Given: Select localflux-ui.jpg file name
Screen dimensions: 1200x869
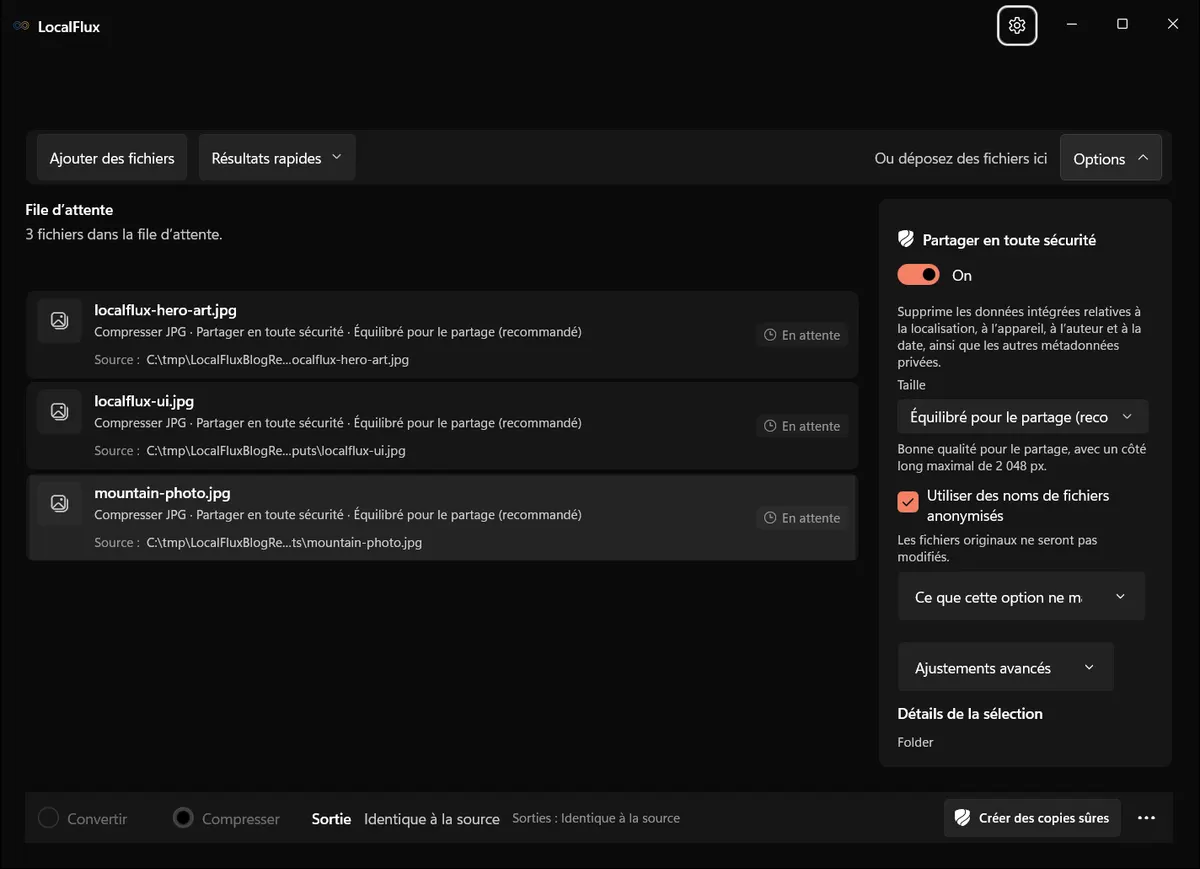Looking at the screenshot, I should [144, 401].
